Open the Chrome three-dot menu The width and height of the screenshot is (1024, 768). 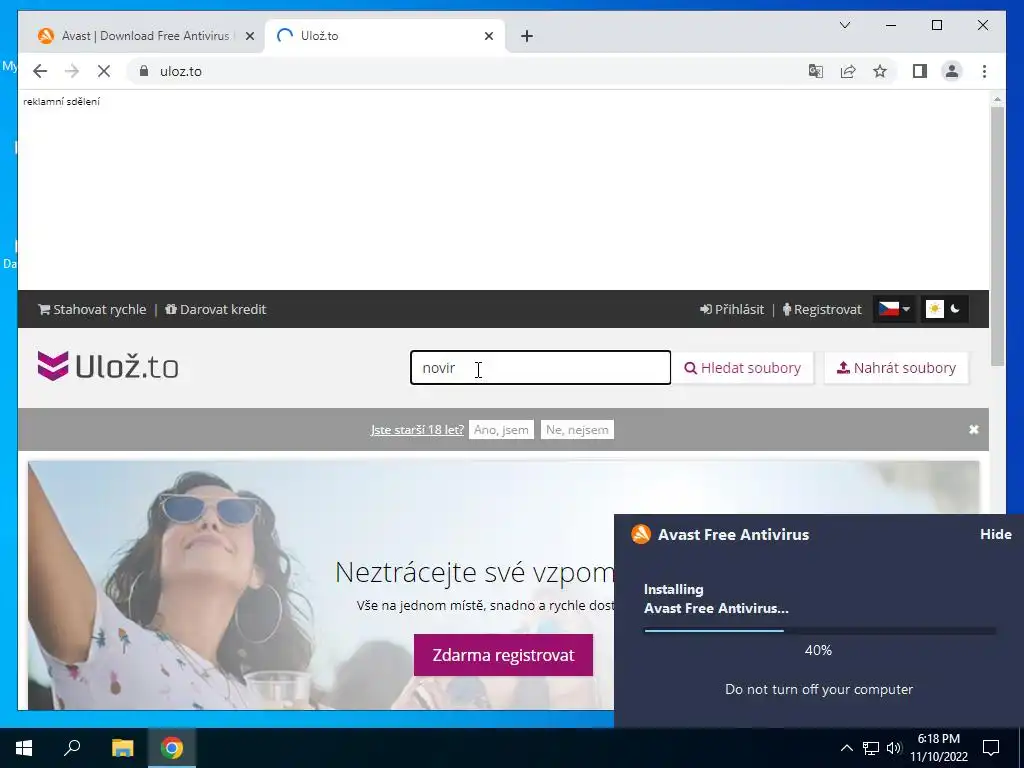tap(984, 71)
